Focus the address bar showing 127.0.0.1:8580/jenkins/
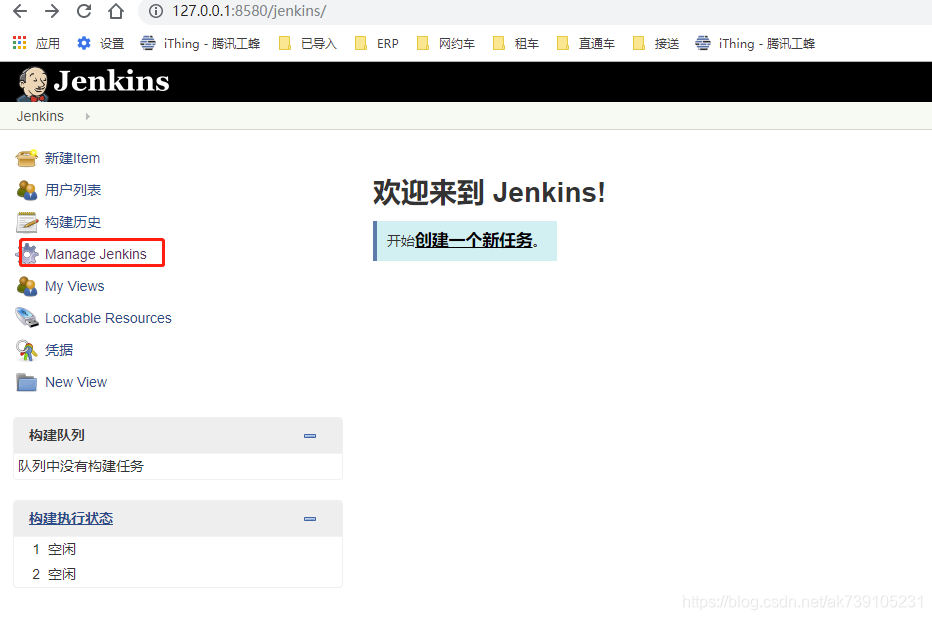 click(x=535, y=11)
